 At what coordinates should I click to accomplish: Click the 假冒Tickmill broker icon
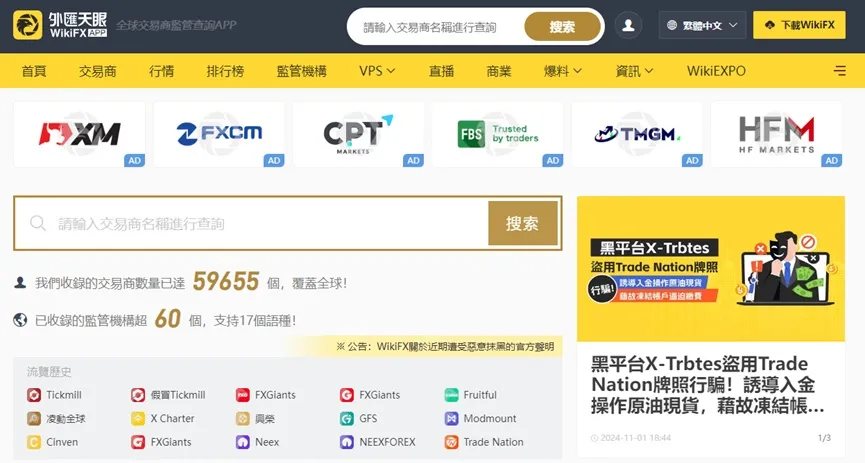click(138, 395)
